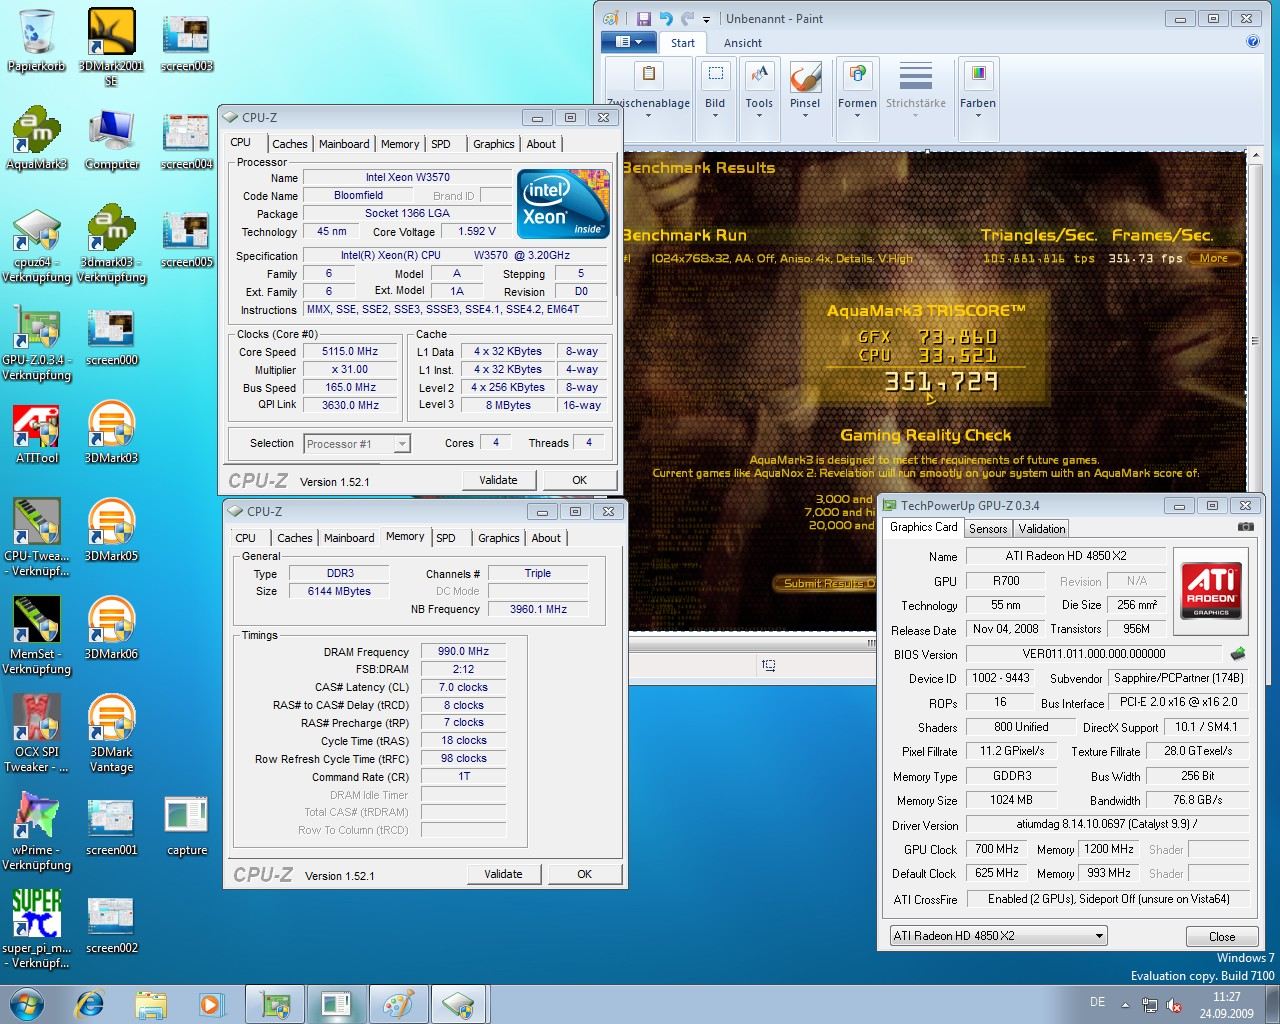Switch to the Start tab in Paint

(x=683, y=43)
